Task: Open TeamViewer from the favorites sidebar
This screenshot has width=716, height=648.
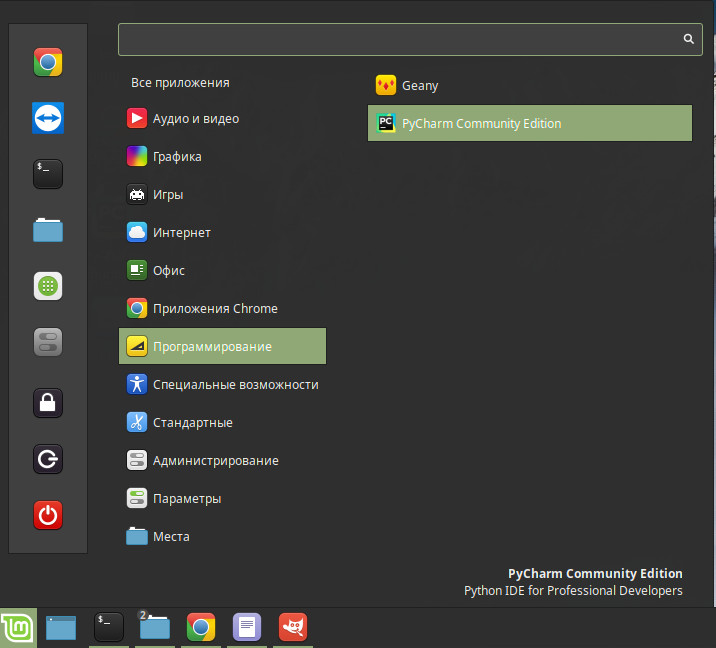Action: [48, 118]
